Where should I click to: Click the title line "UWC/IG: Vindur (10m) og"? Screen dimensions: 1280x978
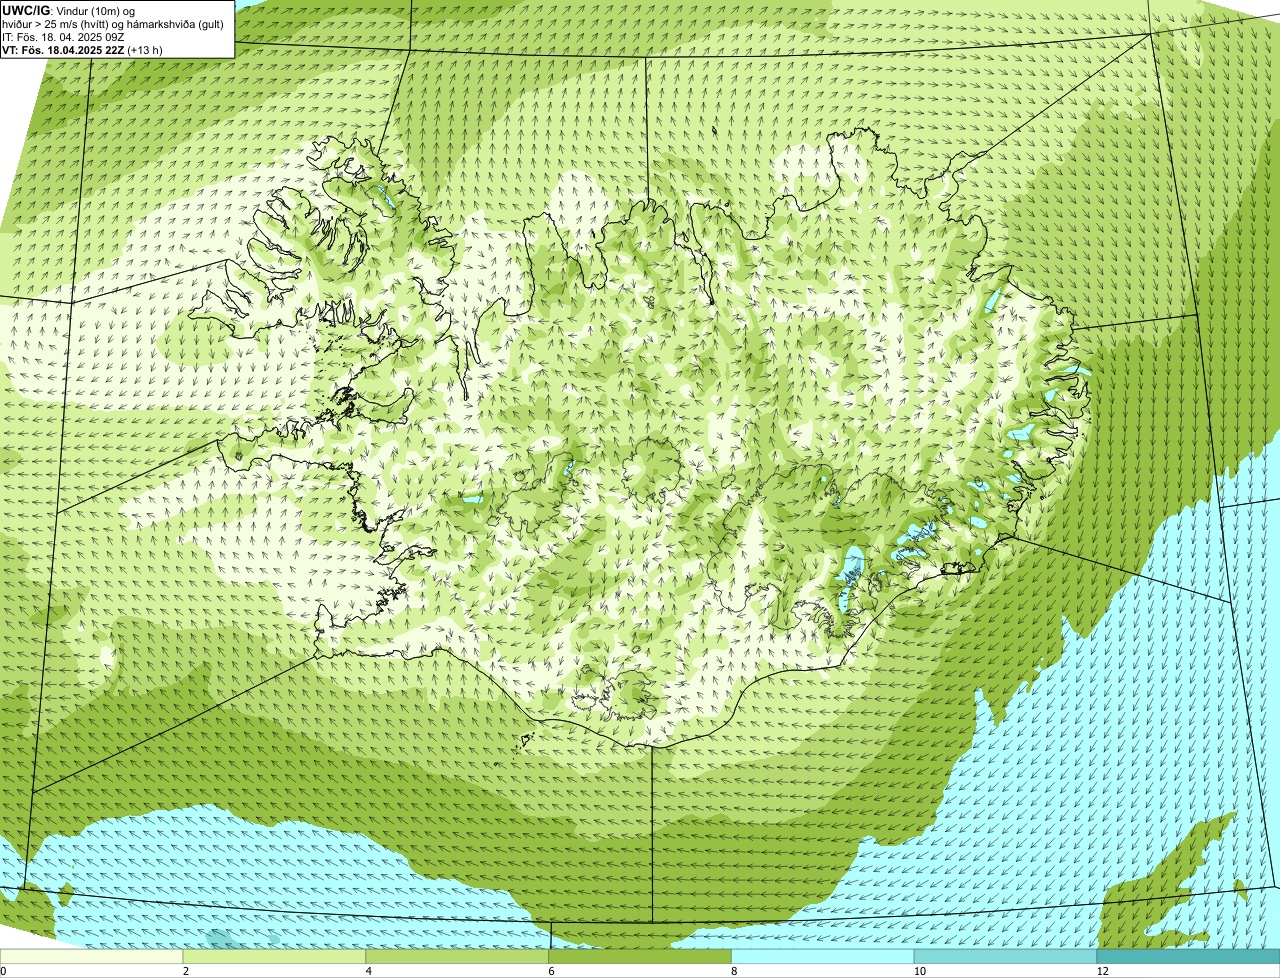[x=69, y=11]
